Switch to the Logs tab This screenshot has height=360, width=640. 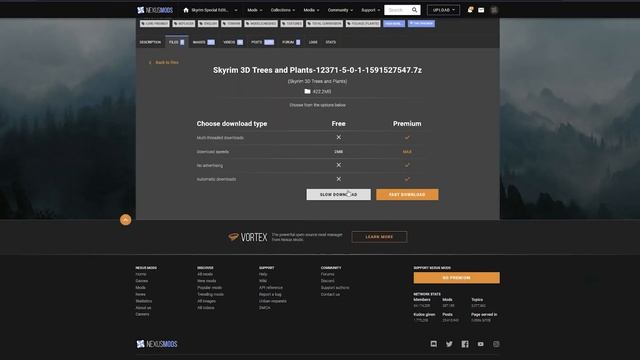[x=313, y=42]
